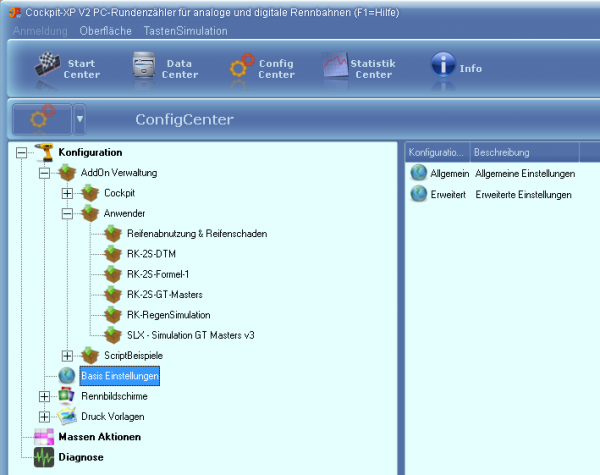Screen dimensions: 600x475
Task: Click the Cockpit package icon
Action: coord(90,193)
